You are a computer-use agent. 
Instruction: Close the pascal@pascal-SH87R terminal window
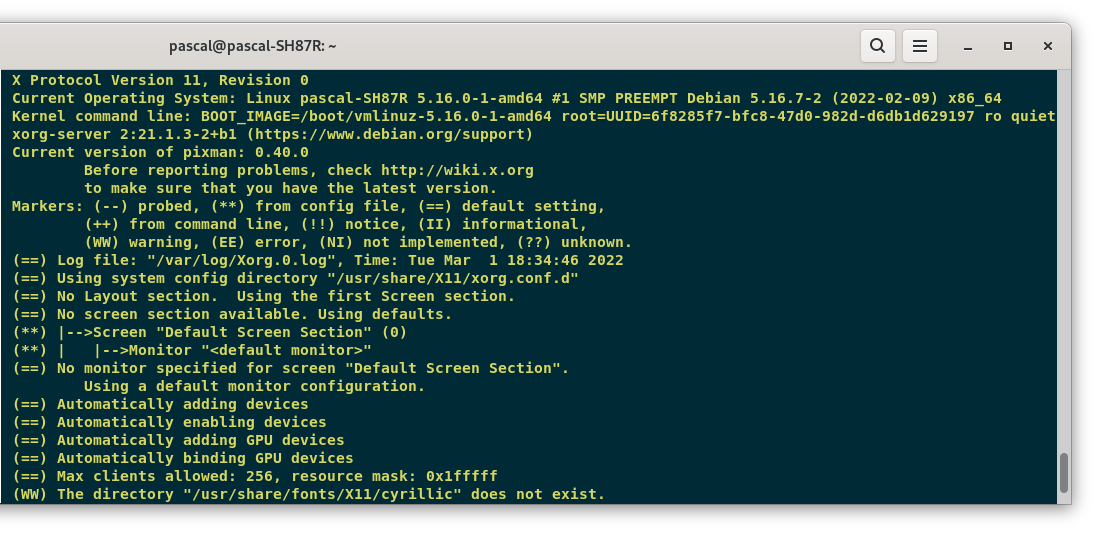point(1047,46)
